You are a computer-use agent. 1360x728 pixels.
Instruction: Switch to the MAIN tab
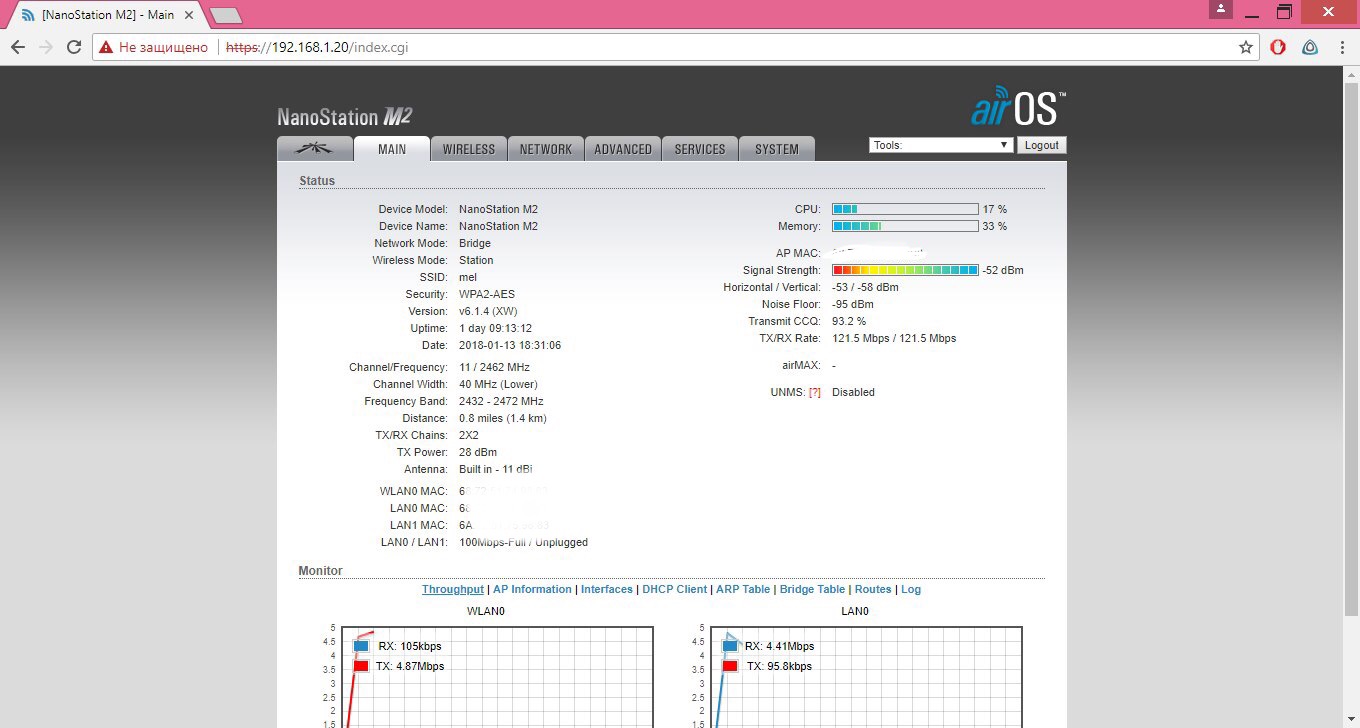point(392,149)
